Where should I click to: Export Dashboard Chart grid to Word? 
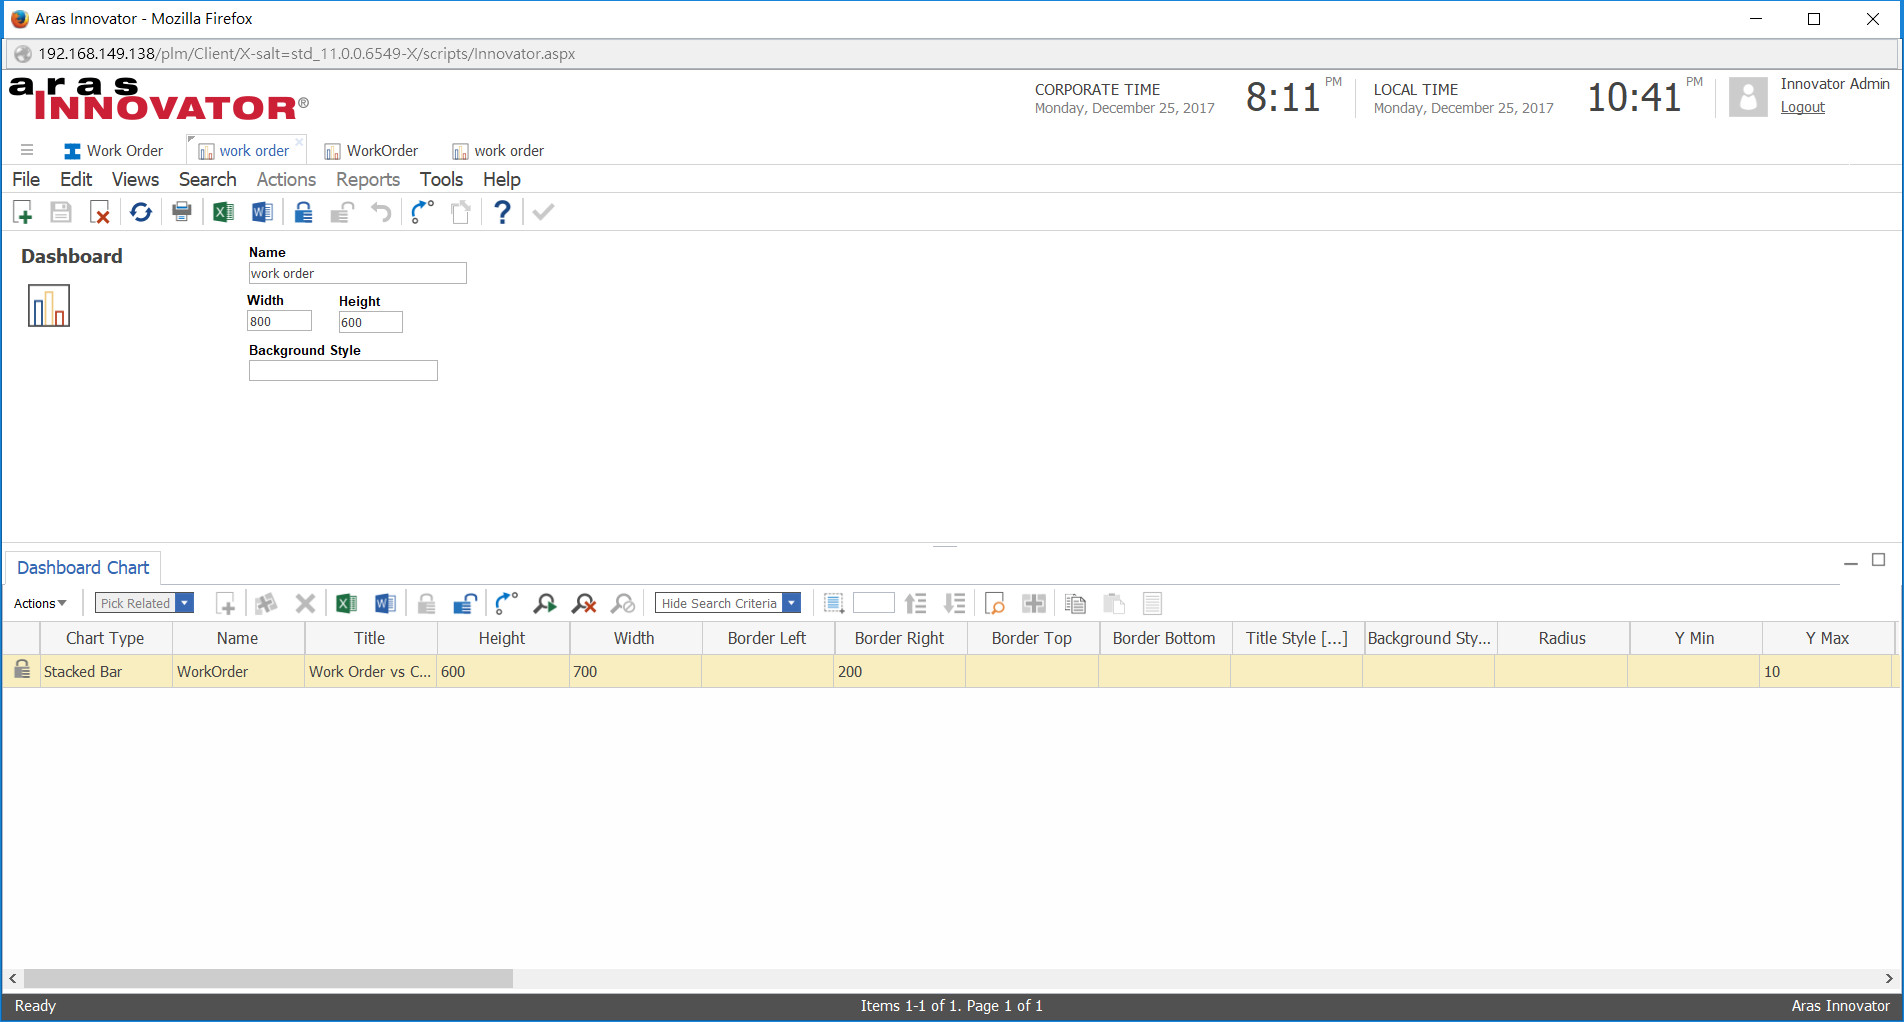(x=385, y=603)
